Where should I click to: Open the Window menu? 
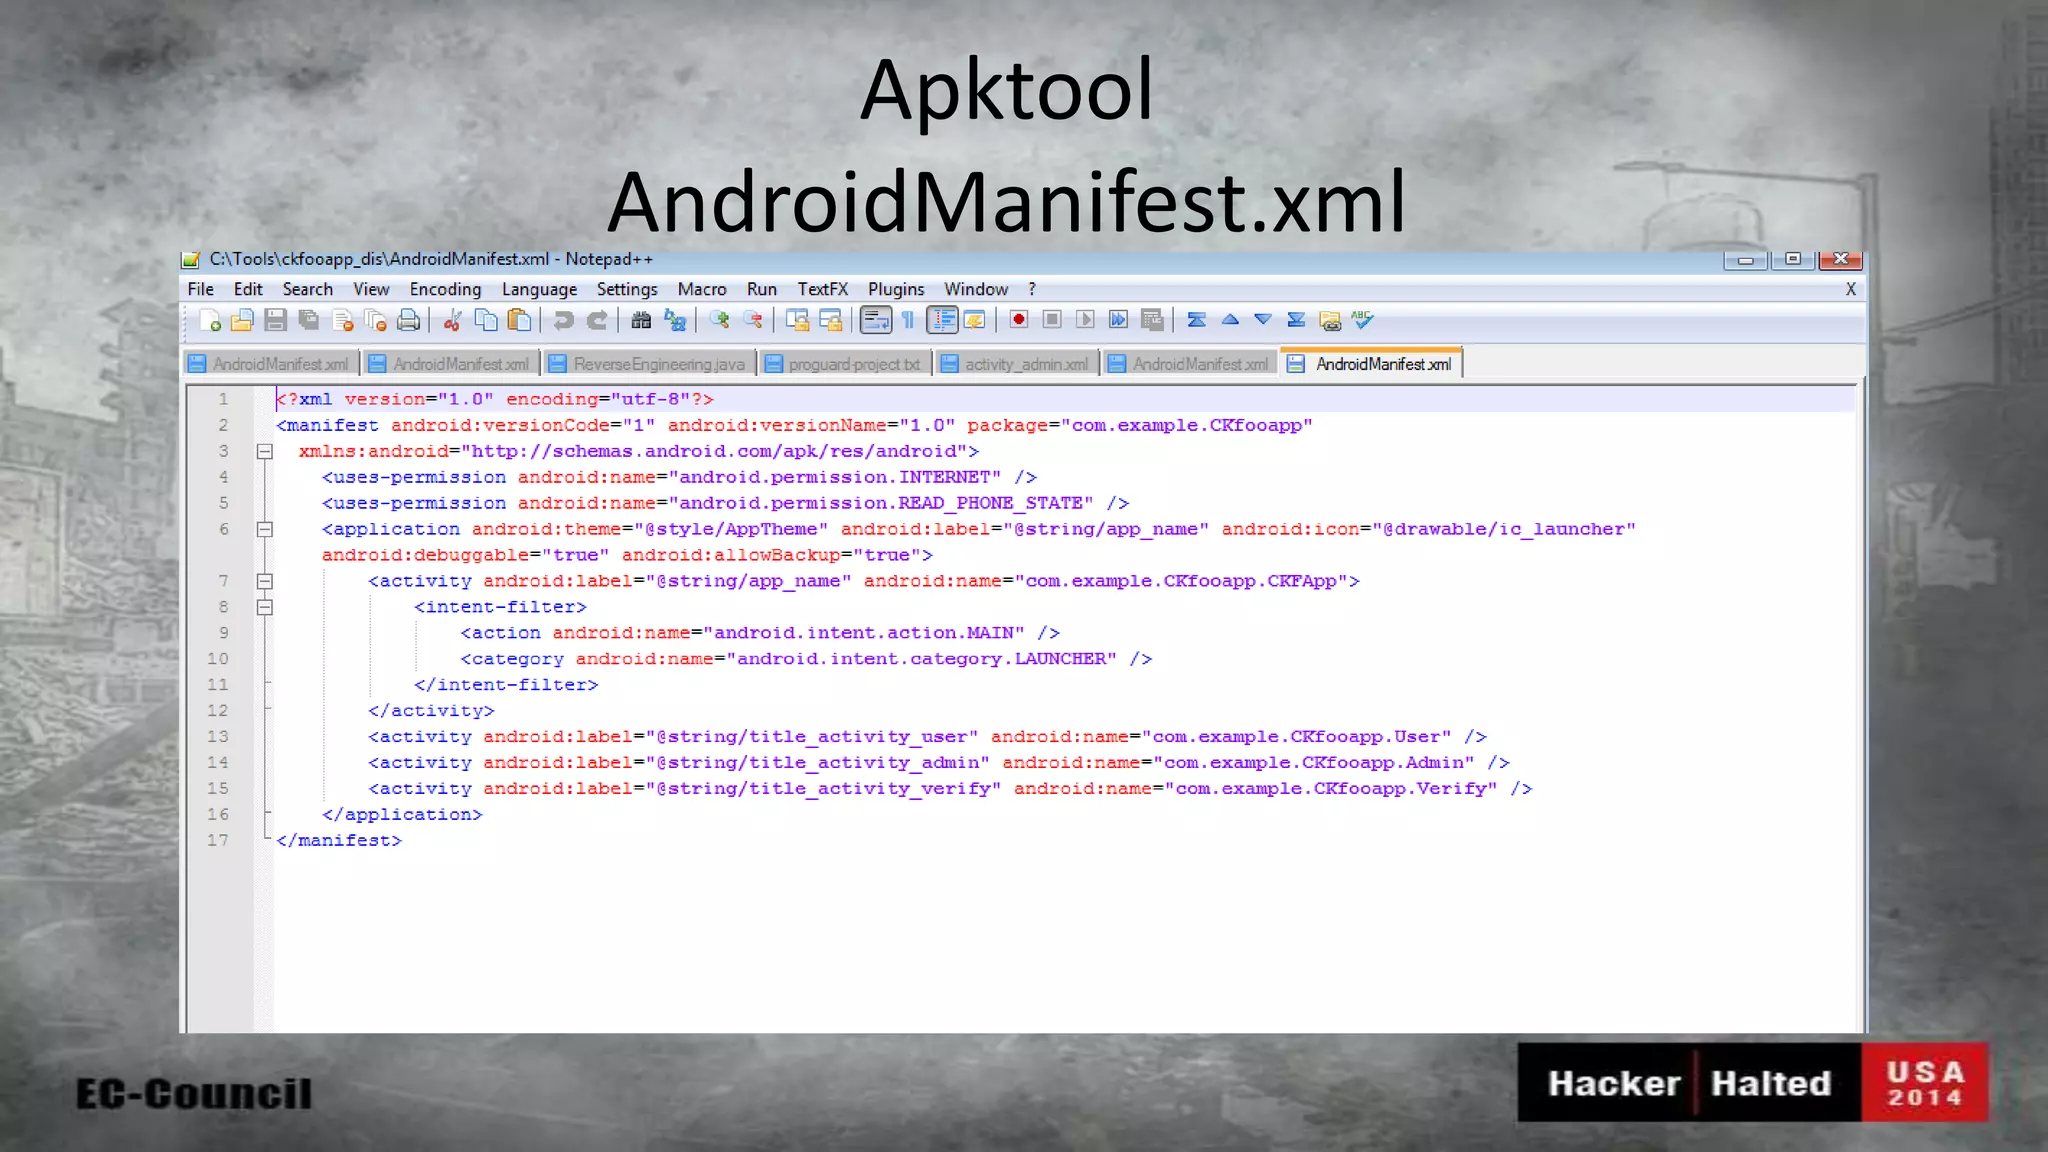tap(976, 289)
